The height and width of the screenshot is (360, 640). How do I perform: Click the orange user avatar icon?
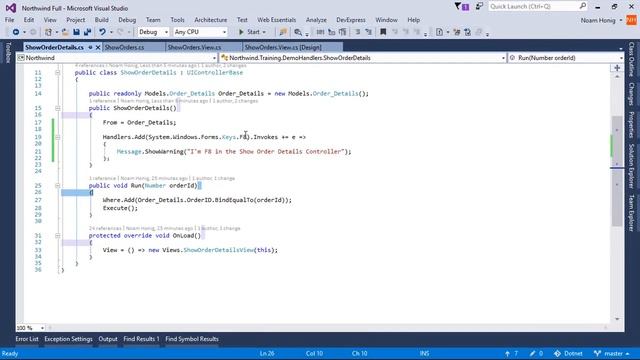pos(631,20)
